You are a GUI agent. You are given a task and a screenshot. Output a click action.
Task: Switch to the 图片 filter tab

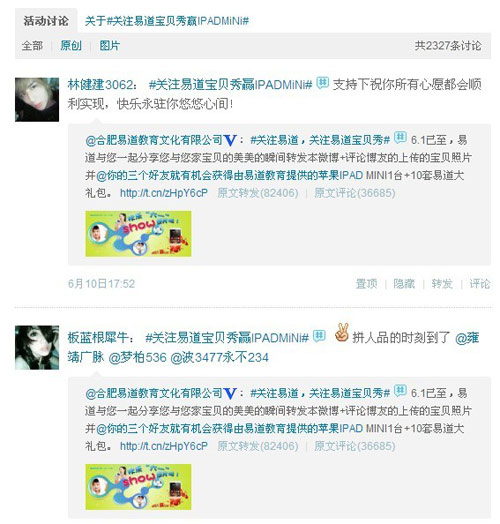110,45
